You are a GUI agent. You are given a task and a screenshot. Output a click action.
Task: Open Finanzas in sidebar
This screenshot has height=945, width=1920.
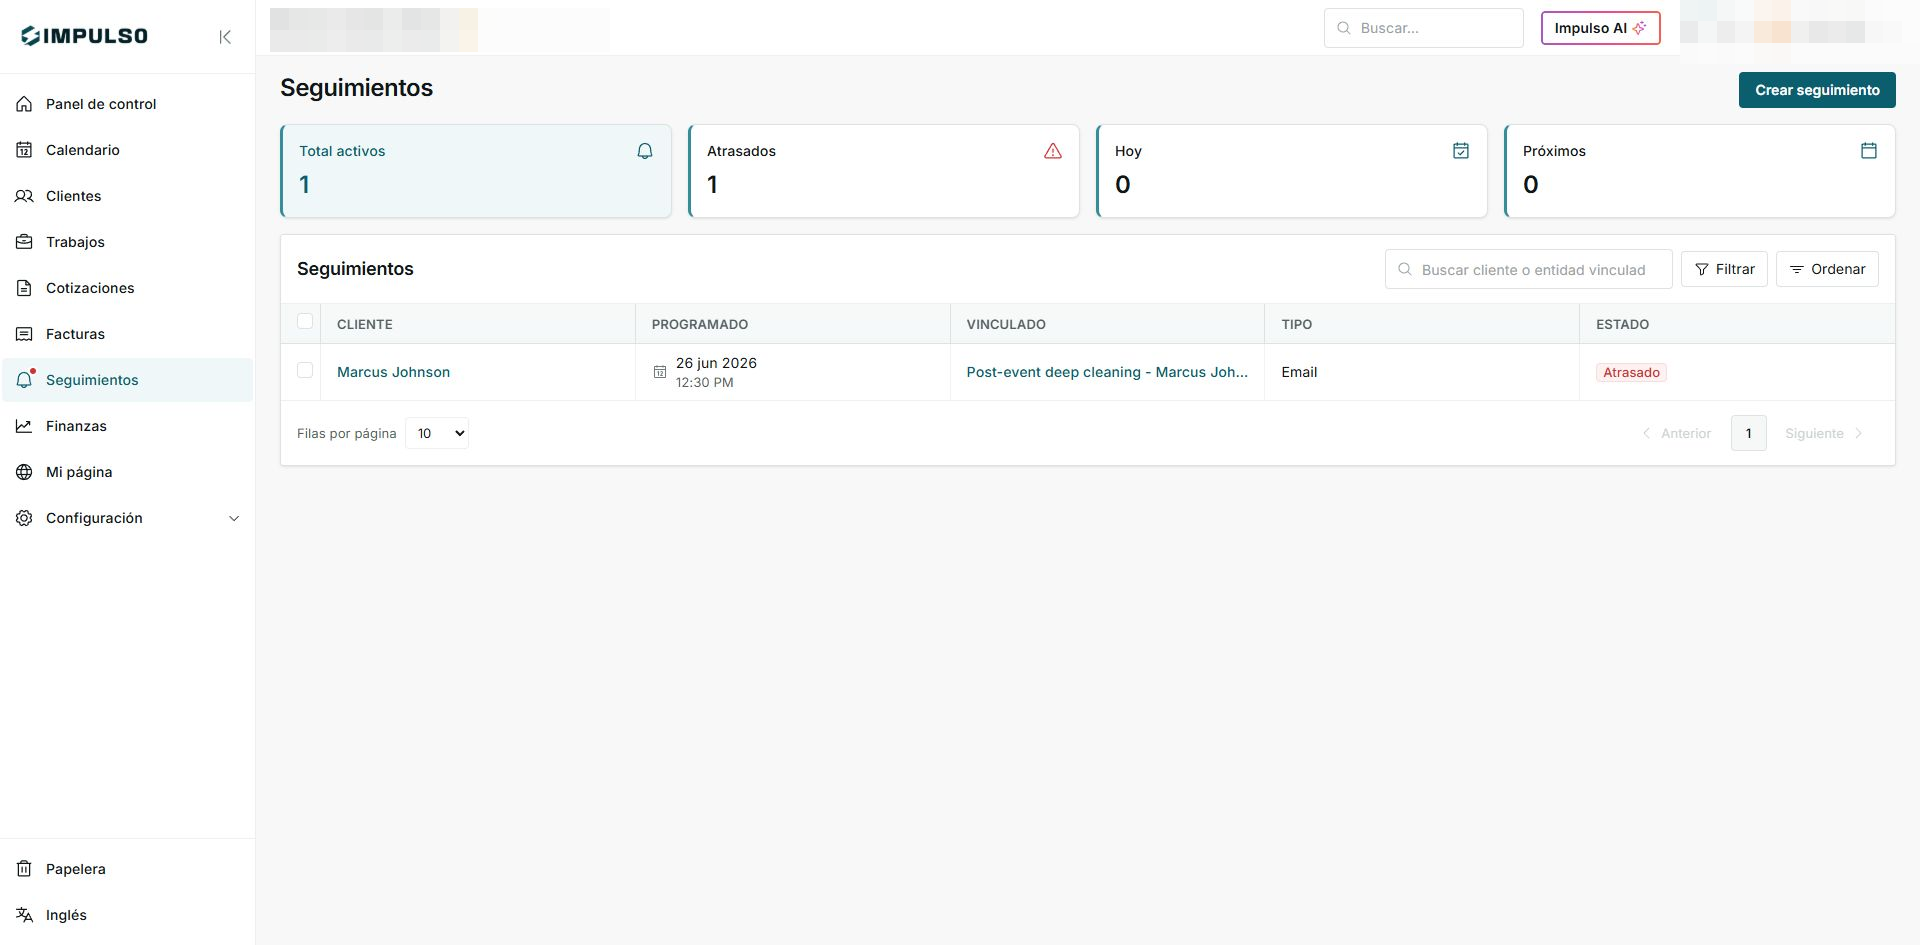click(127, 426)
